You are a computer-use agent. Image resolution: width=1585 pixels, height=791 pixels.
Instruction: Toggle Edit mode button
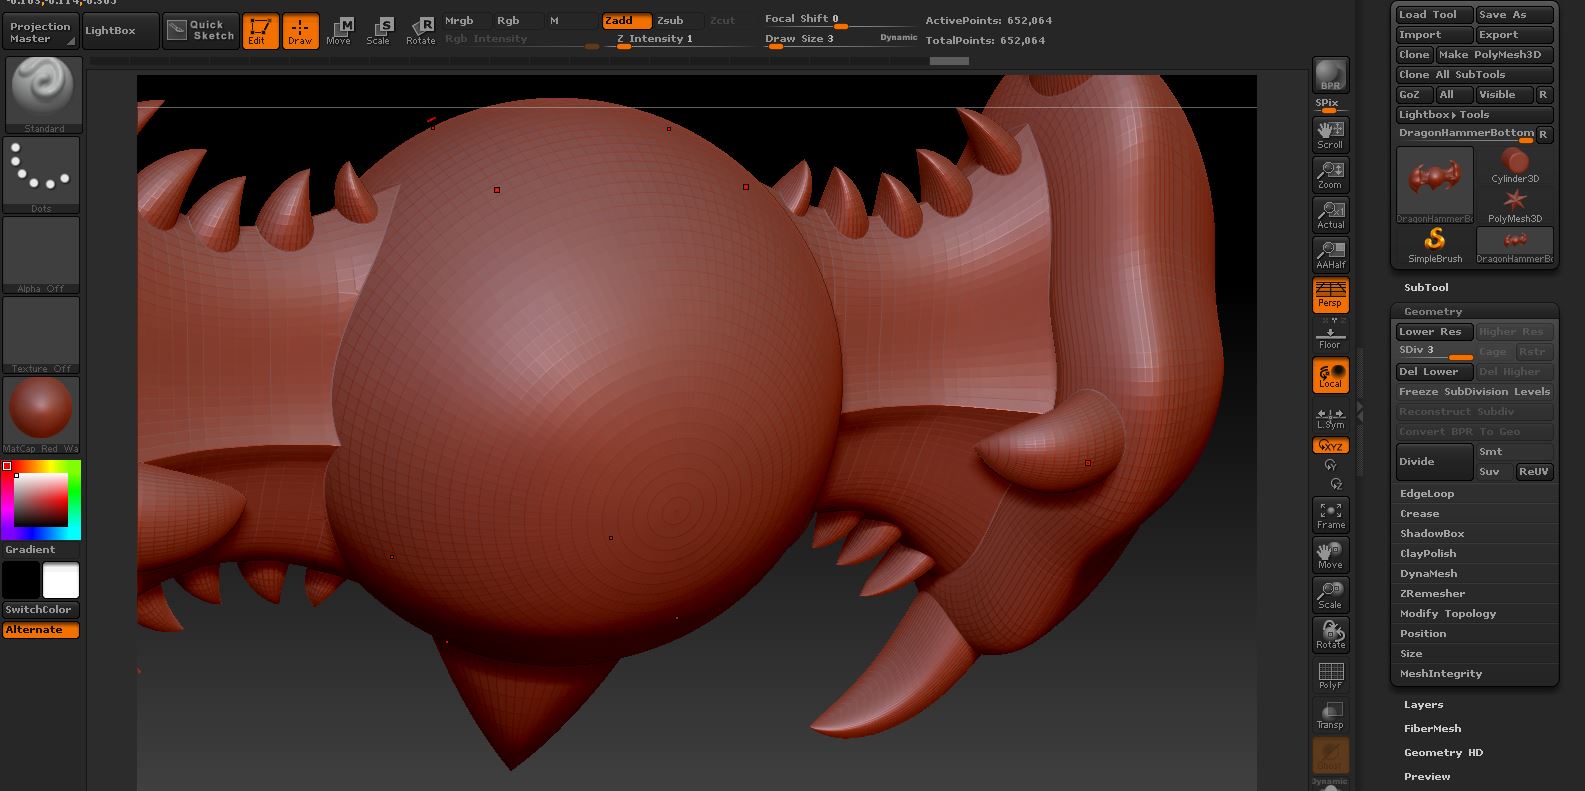point(260,31)
